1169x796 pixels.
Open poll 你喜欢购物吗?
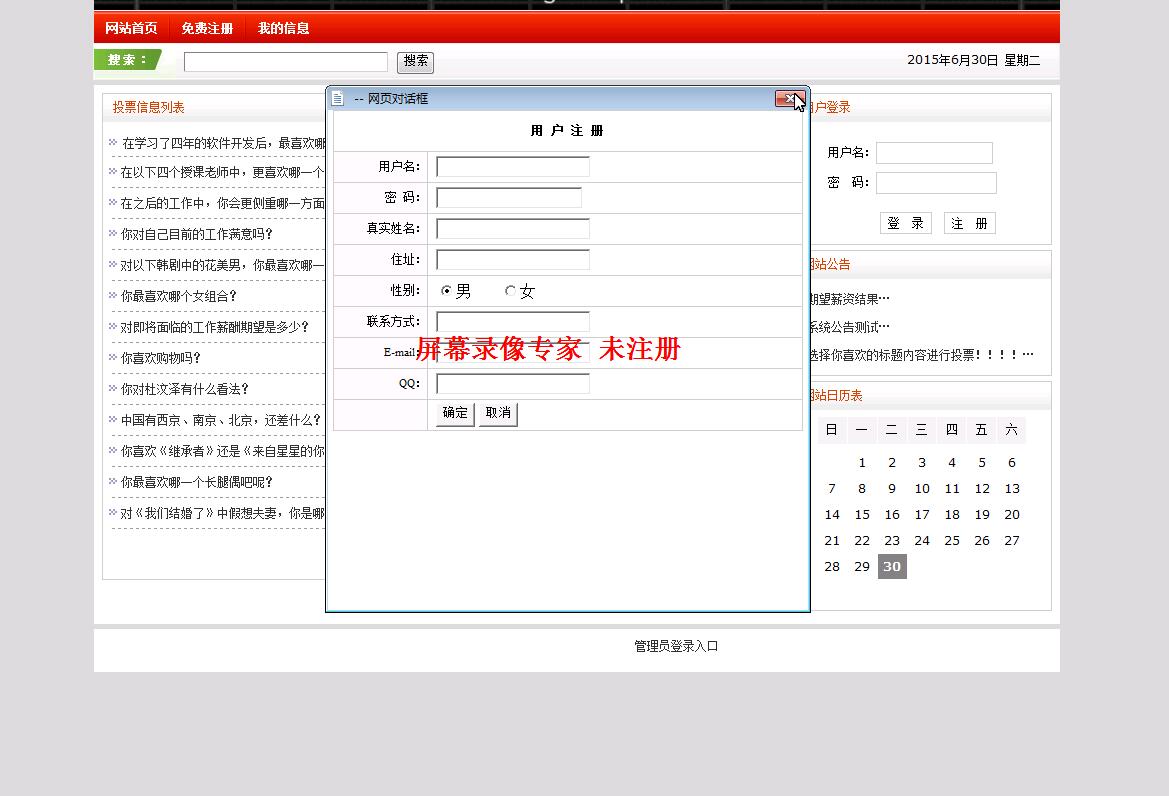click(160, 358)
